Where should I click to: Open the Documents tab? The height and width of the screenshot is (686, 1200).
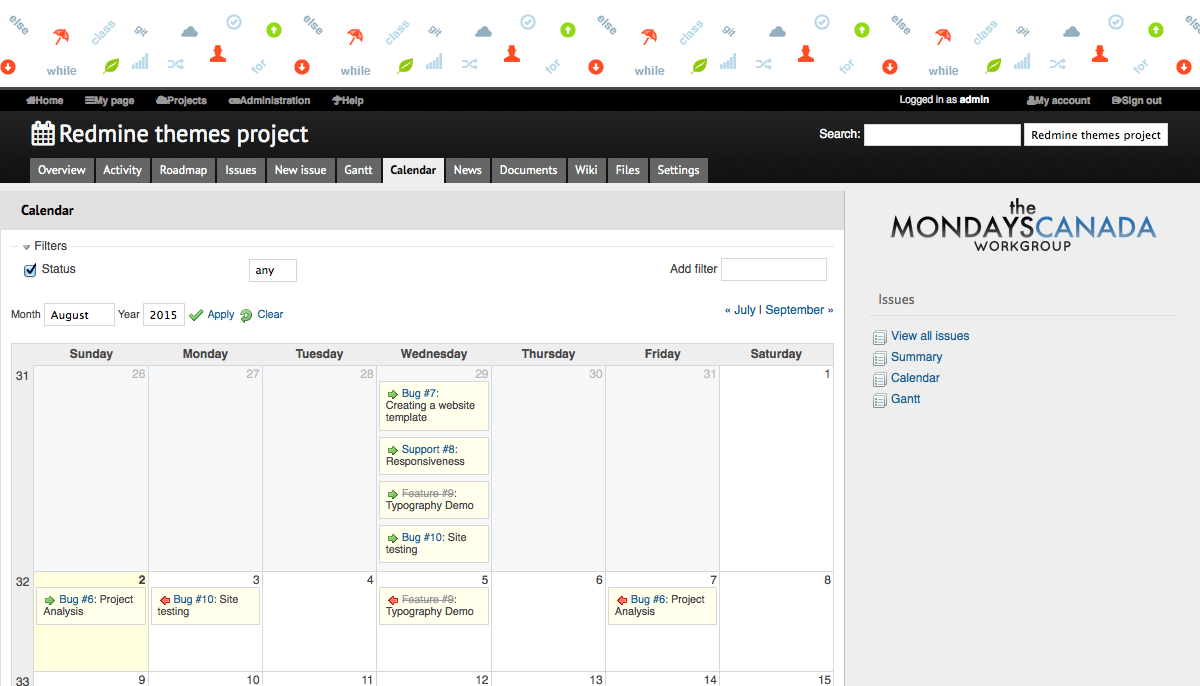click(529, 170)
